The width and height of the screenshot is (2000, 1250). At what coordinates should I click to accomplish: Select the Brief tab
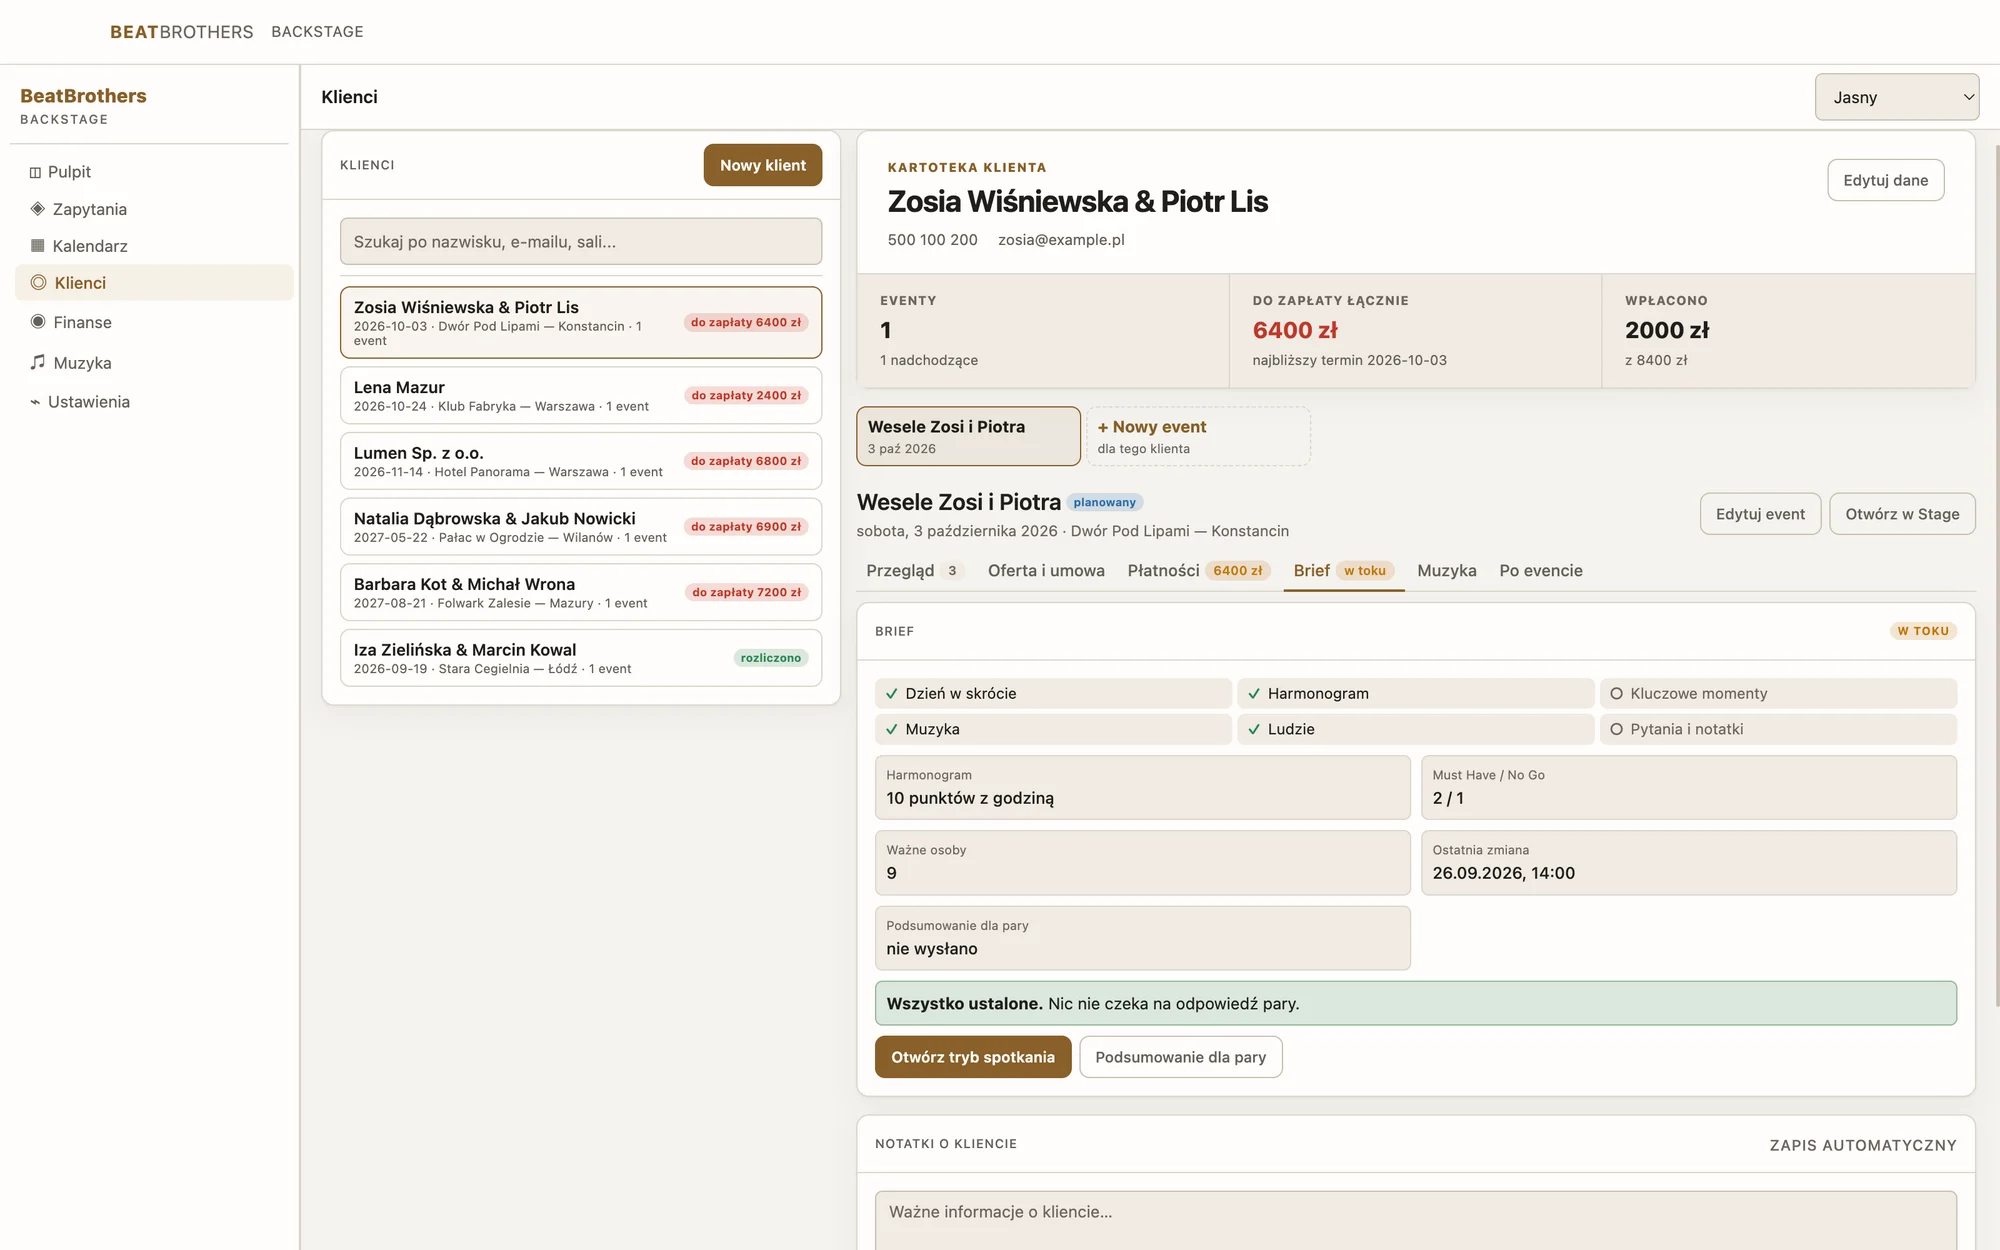(1344, 571)
